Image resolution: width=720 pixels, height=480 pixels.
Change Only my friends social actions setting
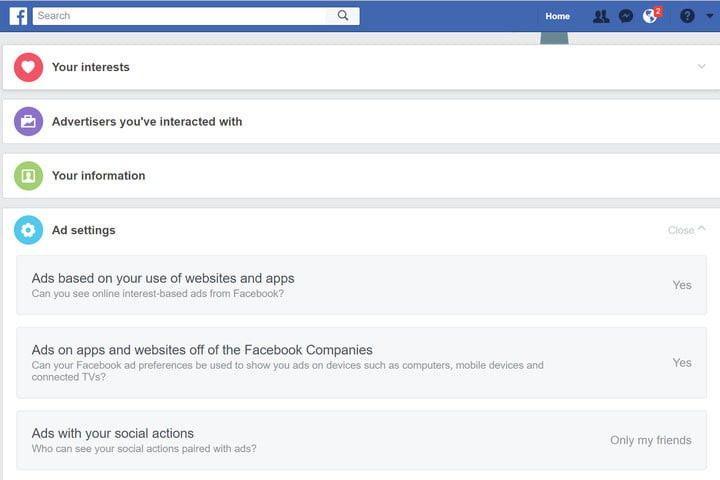click(651, 440)
